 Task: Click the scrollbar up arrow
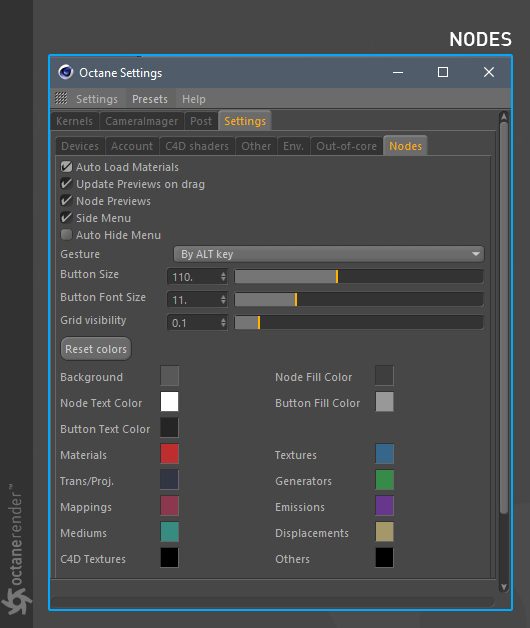[x=504, y=117]
